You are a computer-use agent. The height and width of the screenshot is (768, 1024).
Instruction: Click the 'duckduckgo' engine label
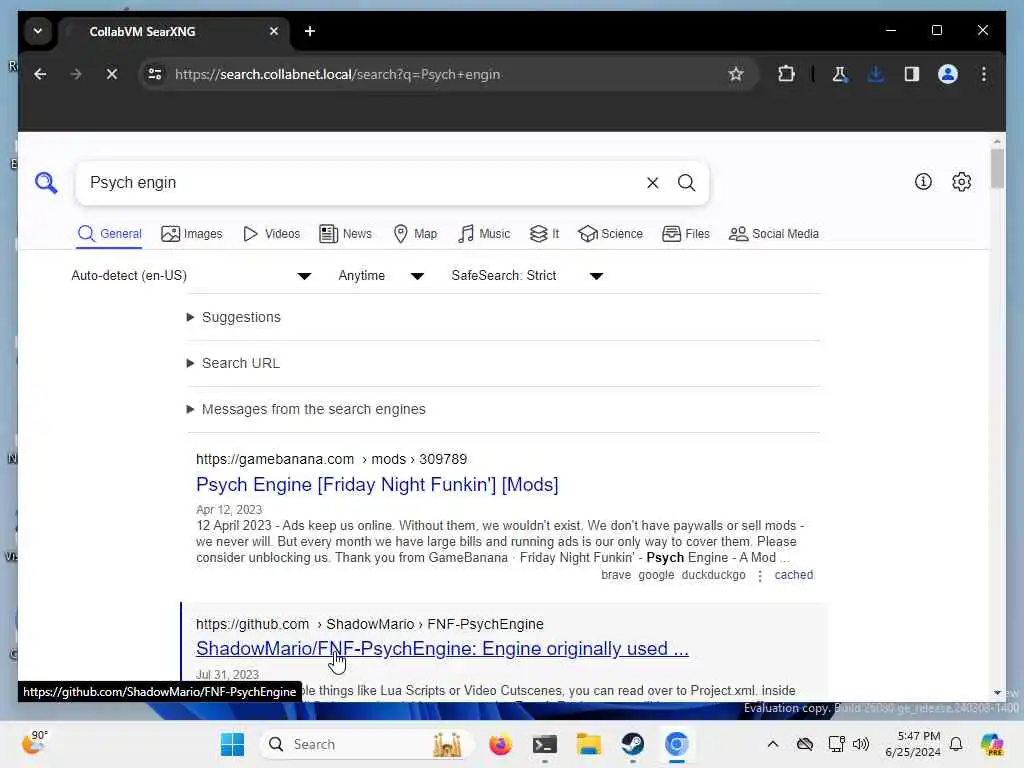713,575
